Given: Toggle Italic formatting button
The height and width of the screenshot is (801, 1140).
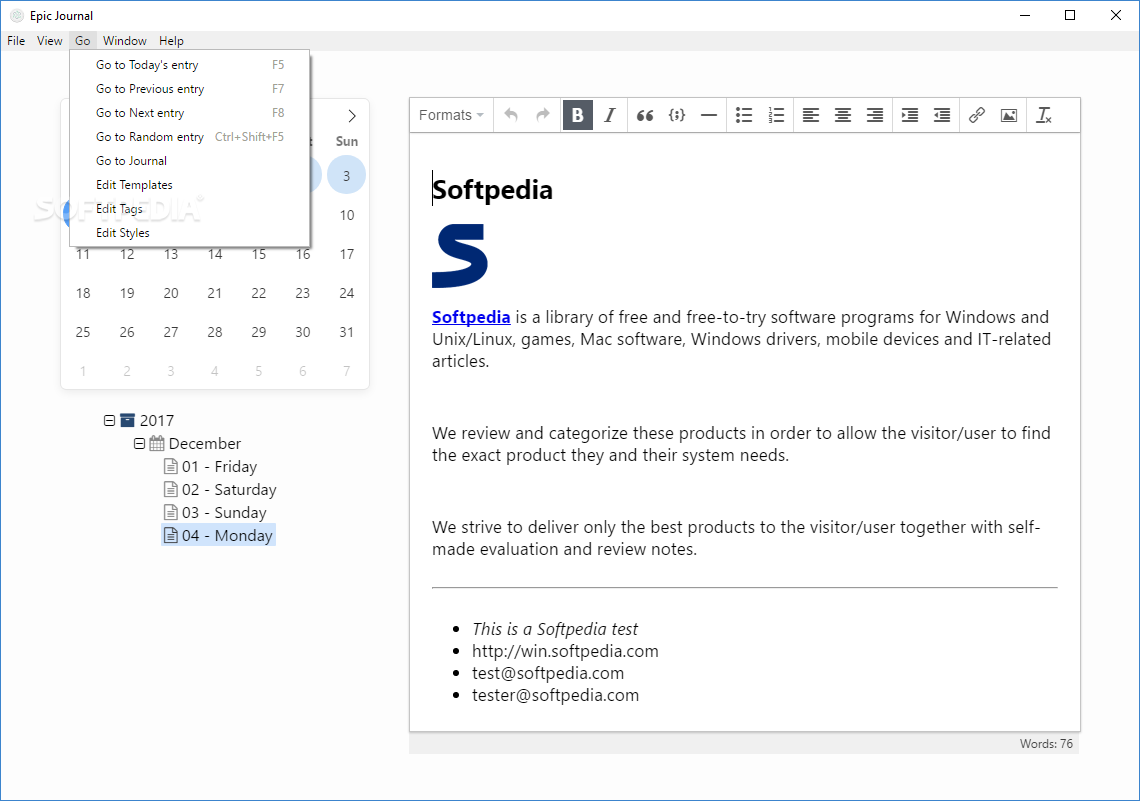Looking at the screenshot, I should click(x=610, y=115).
